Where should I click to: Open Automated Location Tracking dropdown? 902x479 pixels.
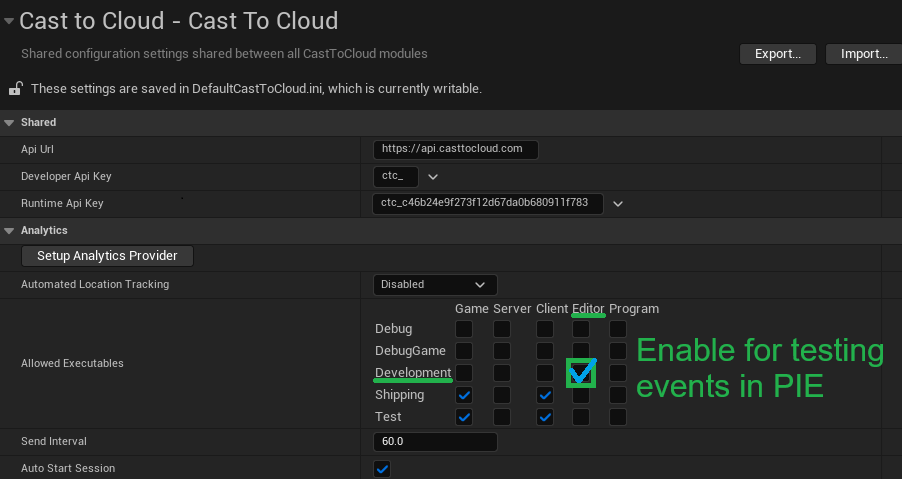coord(435,284)
